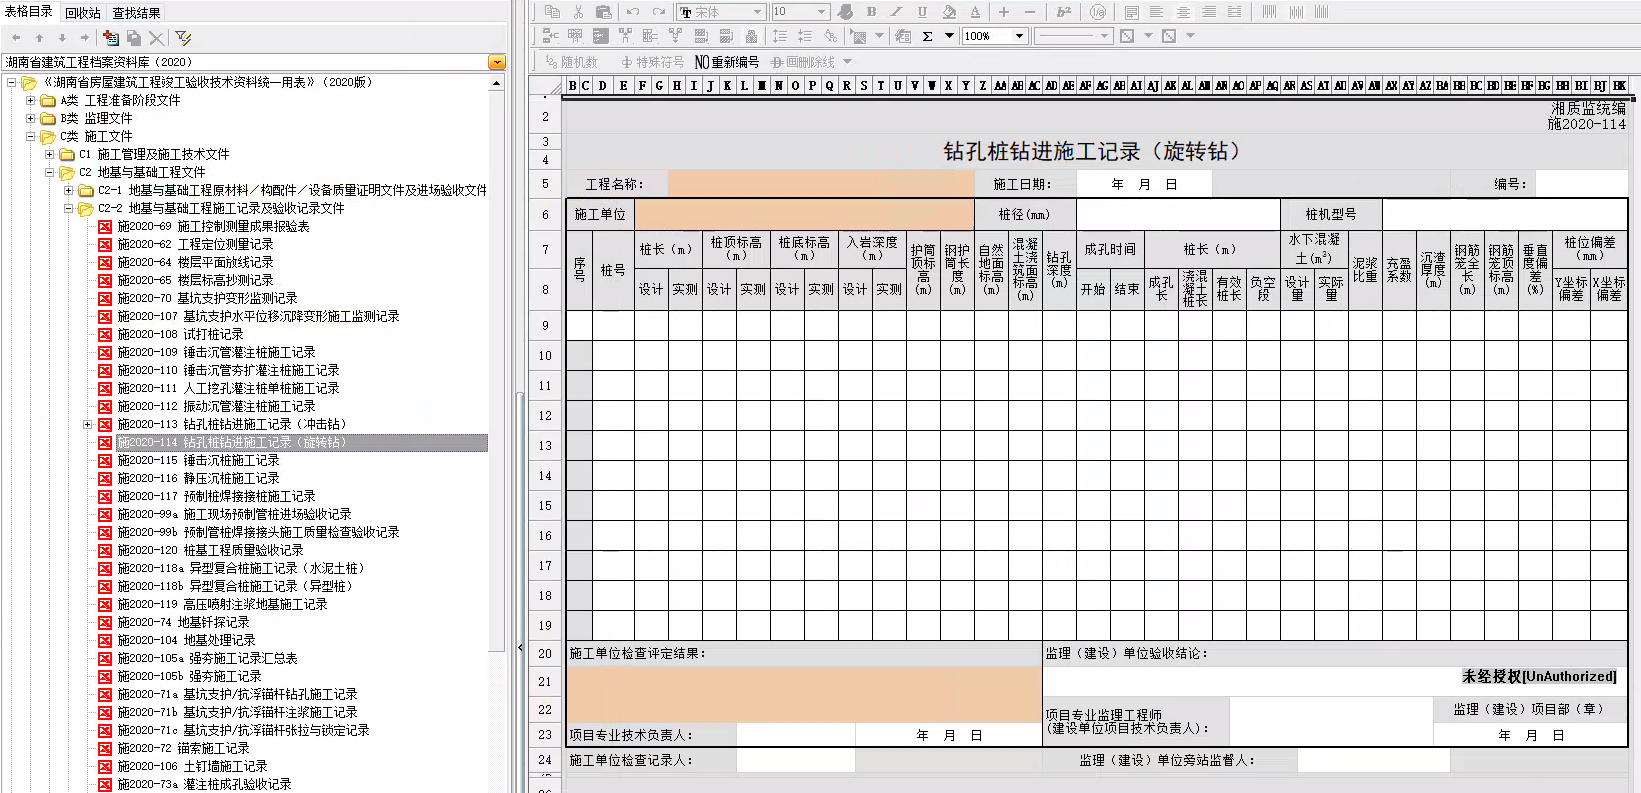
Task: Expand the 施2020-113 钻孔桩钻进施工记录 node
Action: [x=88, y=425]
